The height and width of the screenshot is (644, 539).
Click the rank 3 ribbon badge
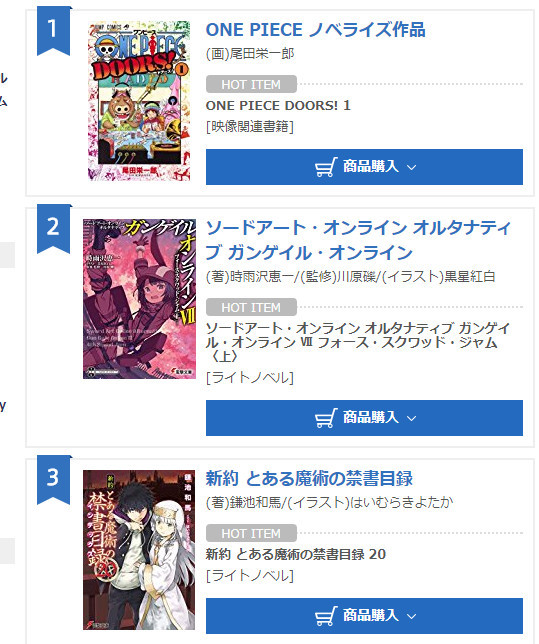click(x=54, y=479)
